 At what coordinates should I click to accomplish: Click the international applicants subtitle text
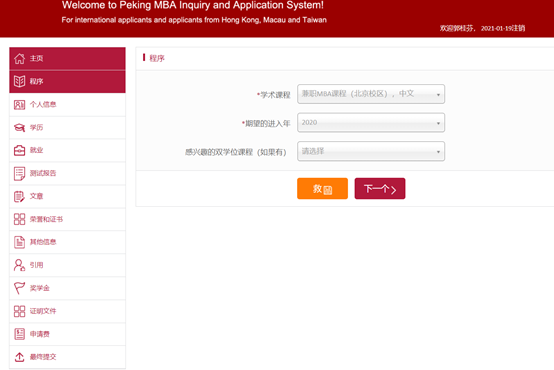click(x=194, y=20)
